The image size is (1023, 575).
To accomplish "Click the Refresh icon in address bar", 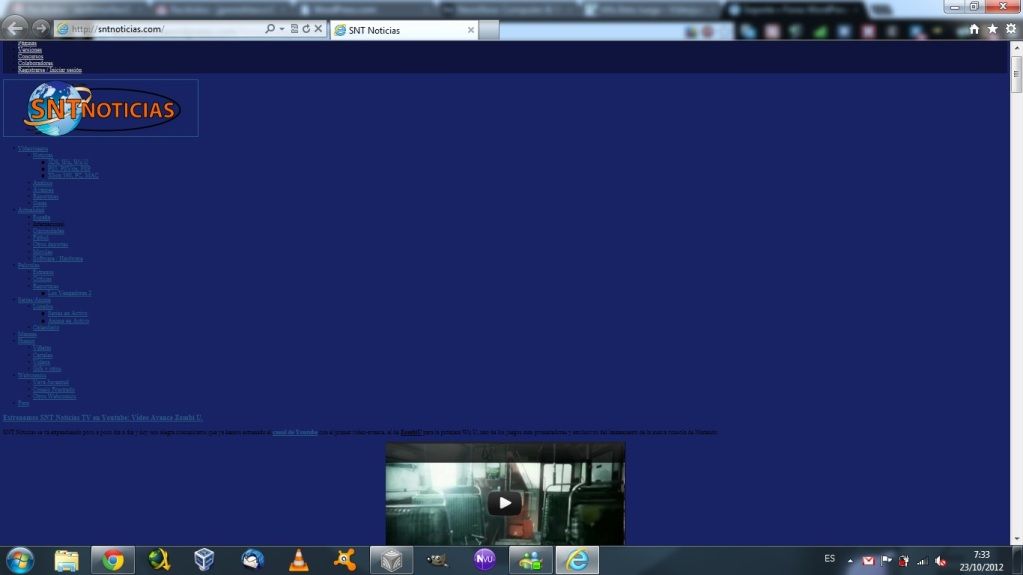I will 306,29.
